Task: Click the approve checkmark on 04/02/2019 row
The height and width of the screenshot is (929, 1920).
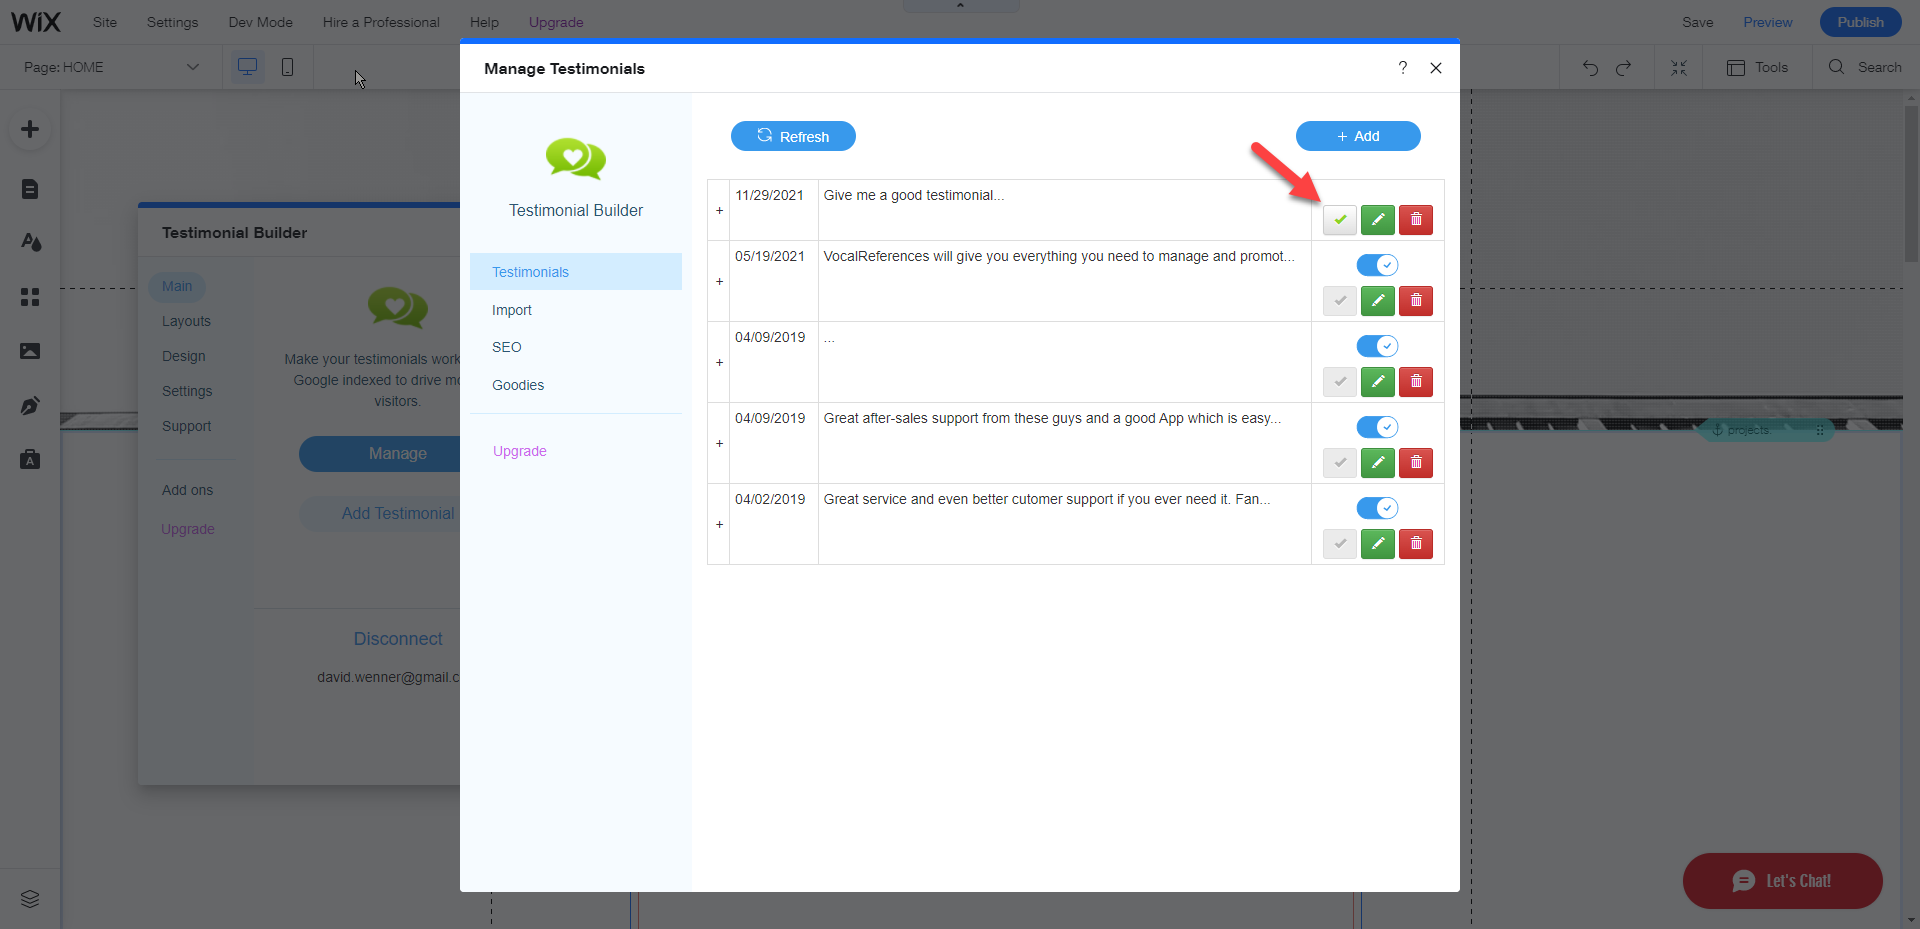Action: (x=1340, y=544)
